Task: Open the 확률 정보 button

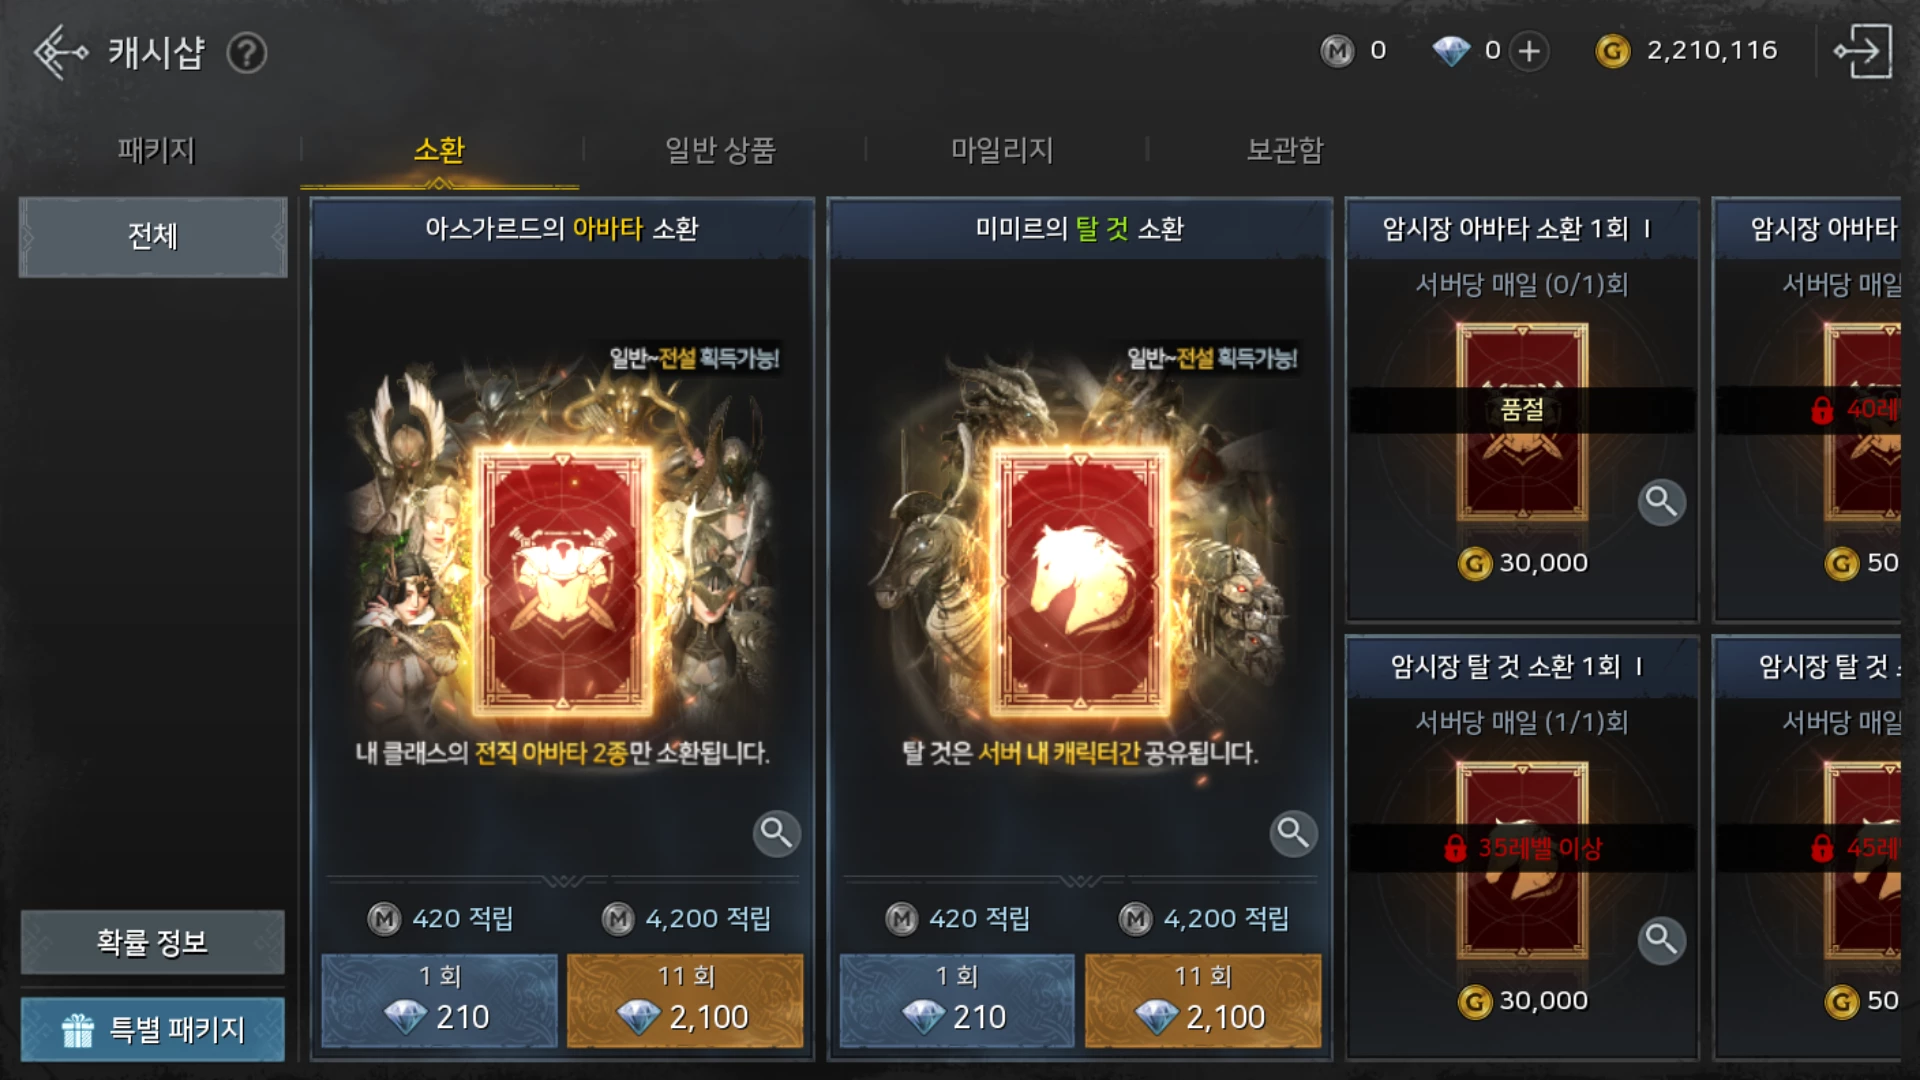Action: [x=153, y=942]
